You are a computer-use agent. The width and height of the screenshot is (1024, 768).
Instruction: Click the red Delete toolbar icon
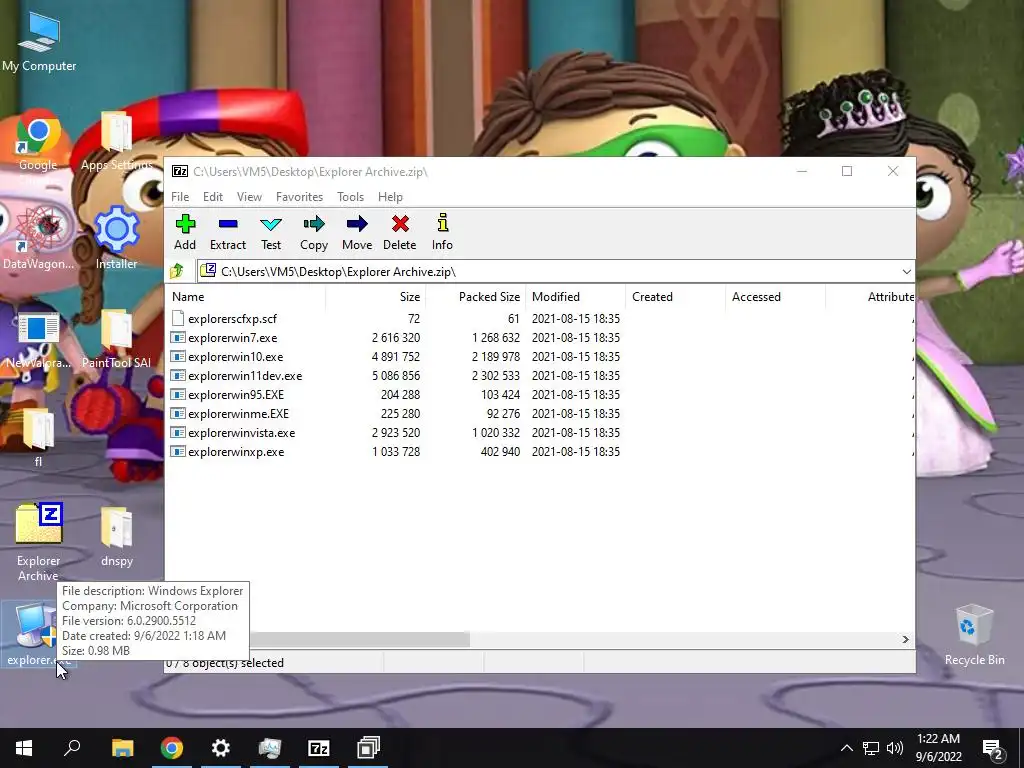pos(400,224)
